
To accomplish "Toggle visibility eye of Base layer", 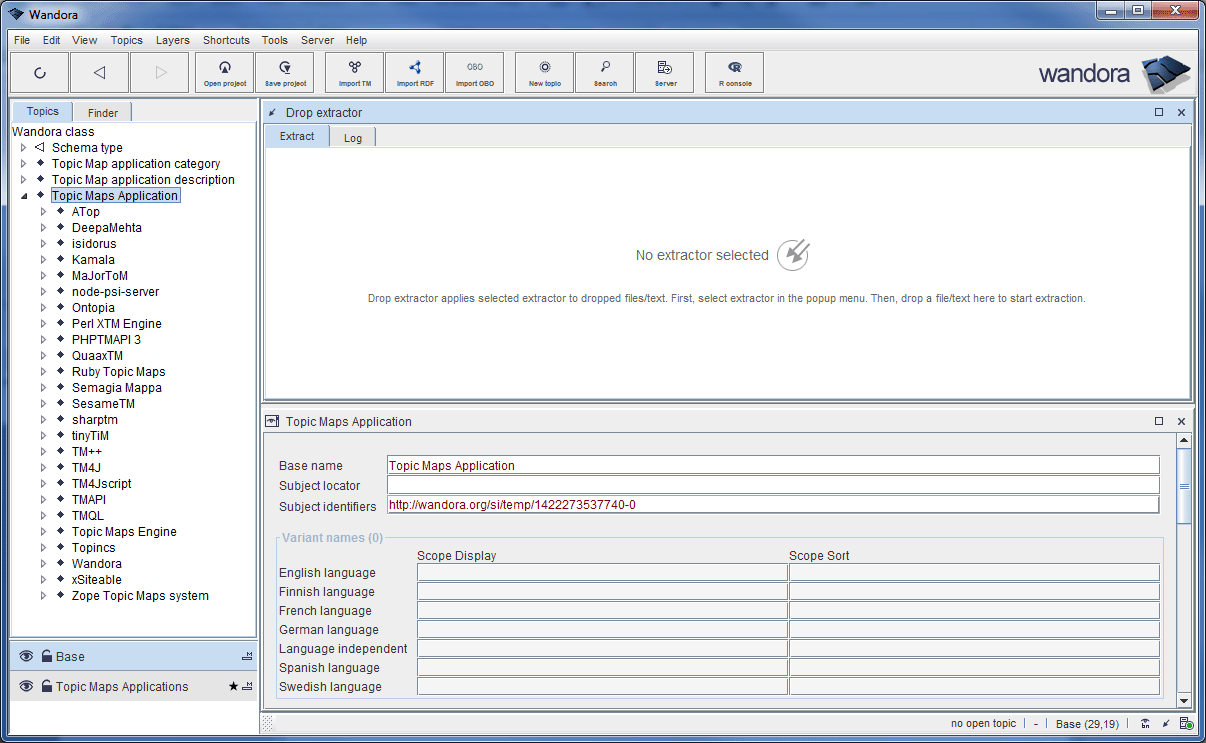I will point(27,657).
